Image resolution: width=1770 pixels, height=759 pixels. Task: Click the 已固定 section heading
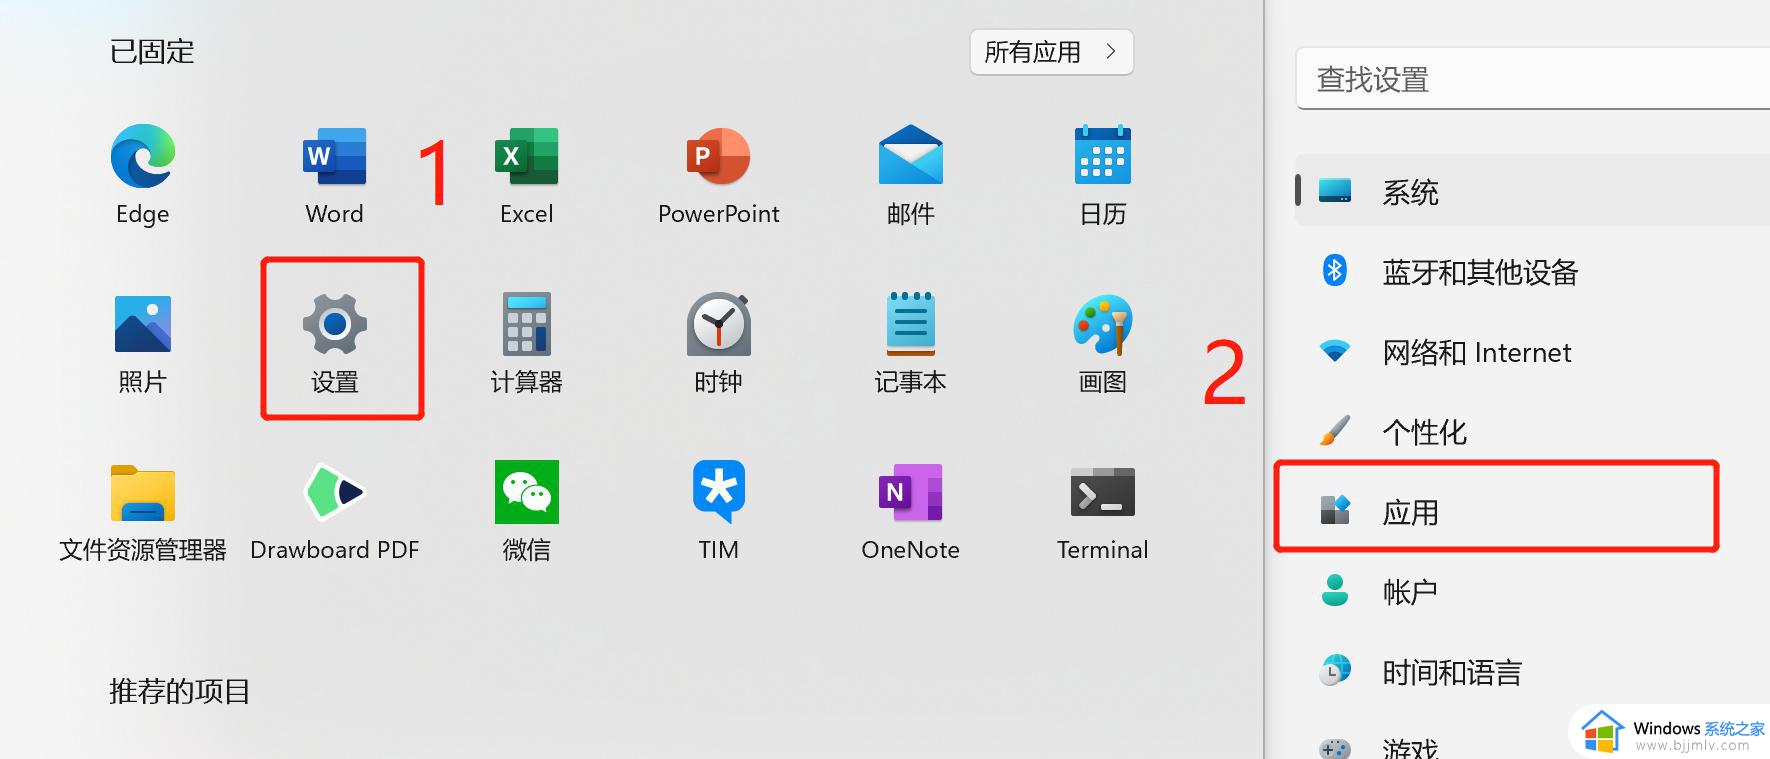[152, 51]
